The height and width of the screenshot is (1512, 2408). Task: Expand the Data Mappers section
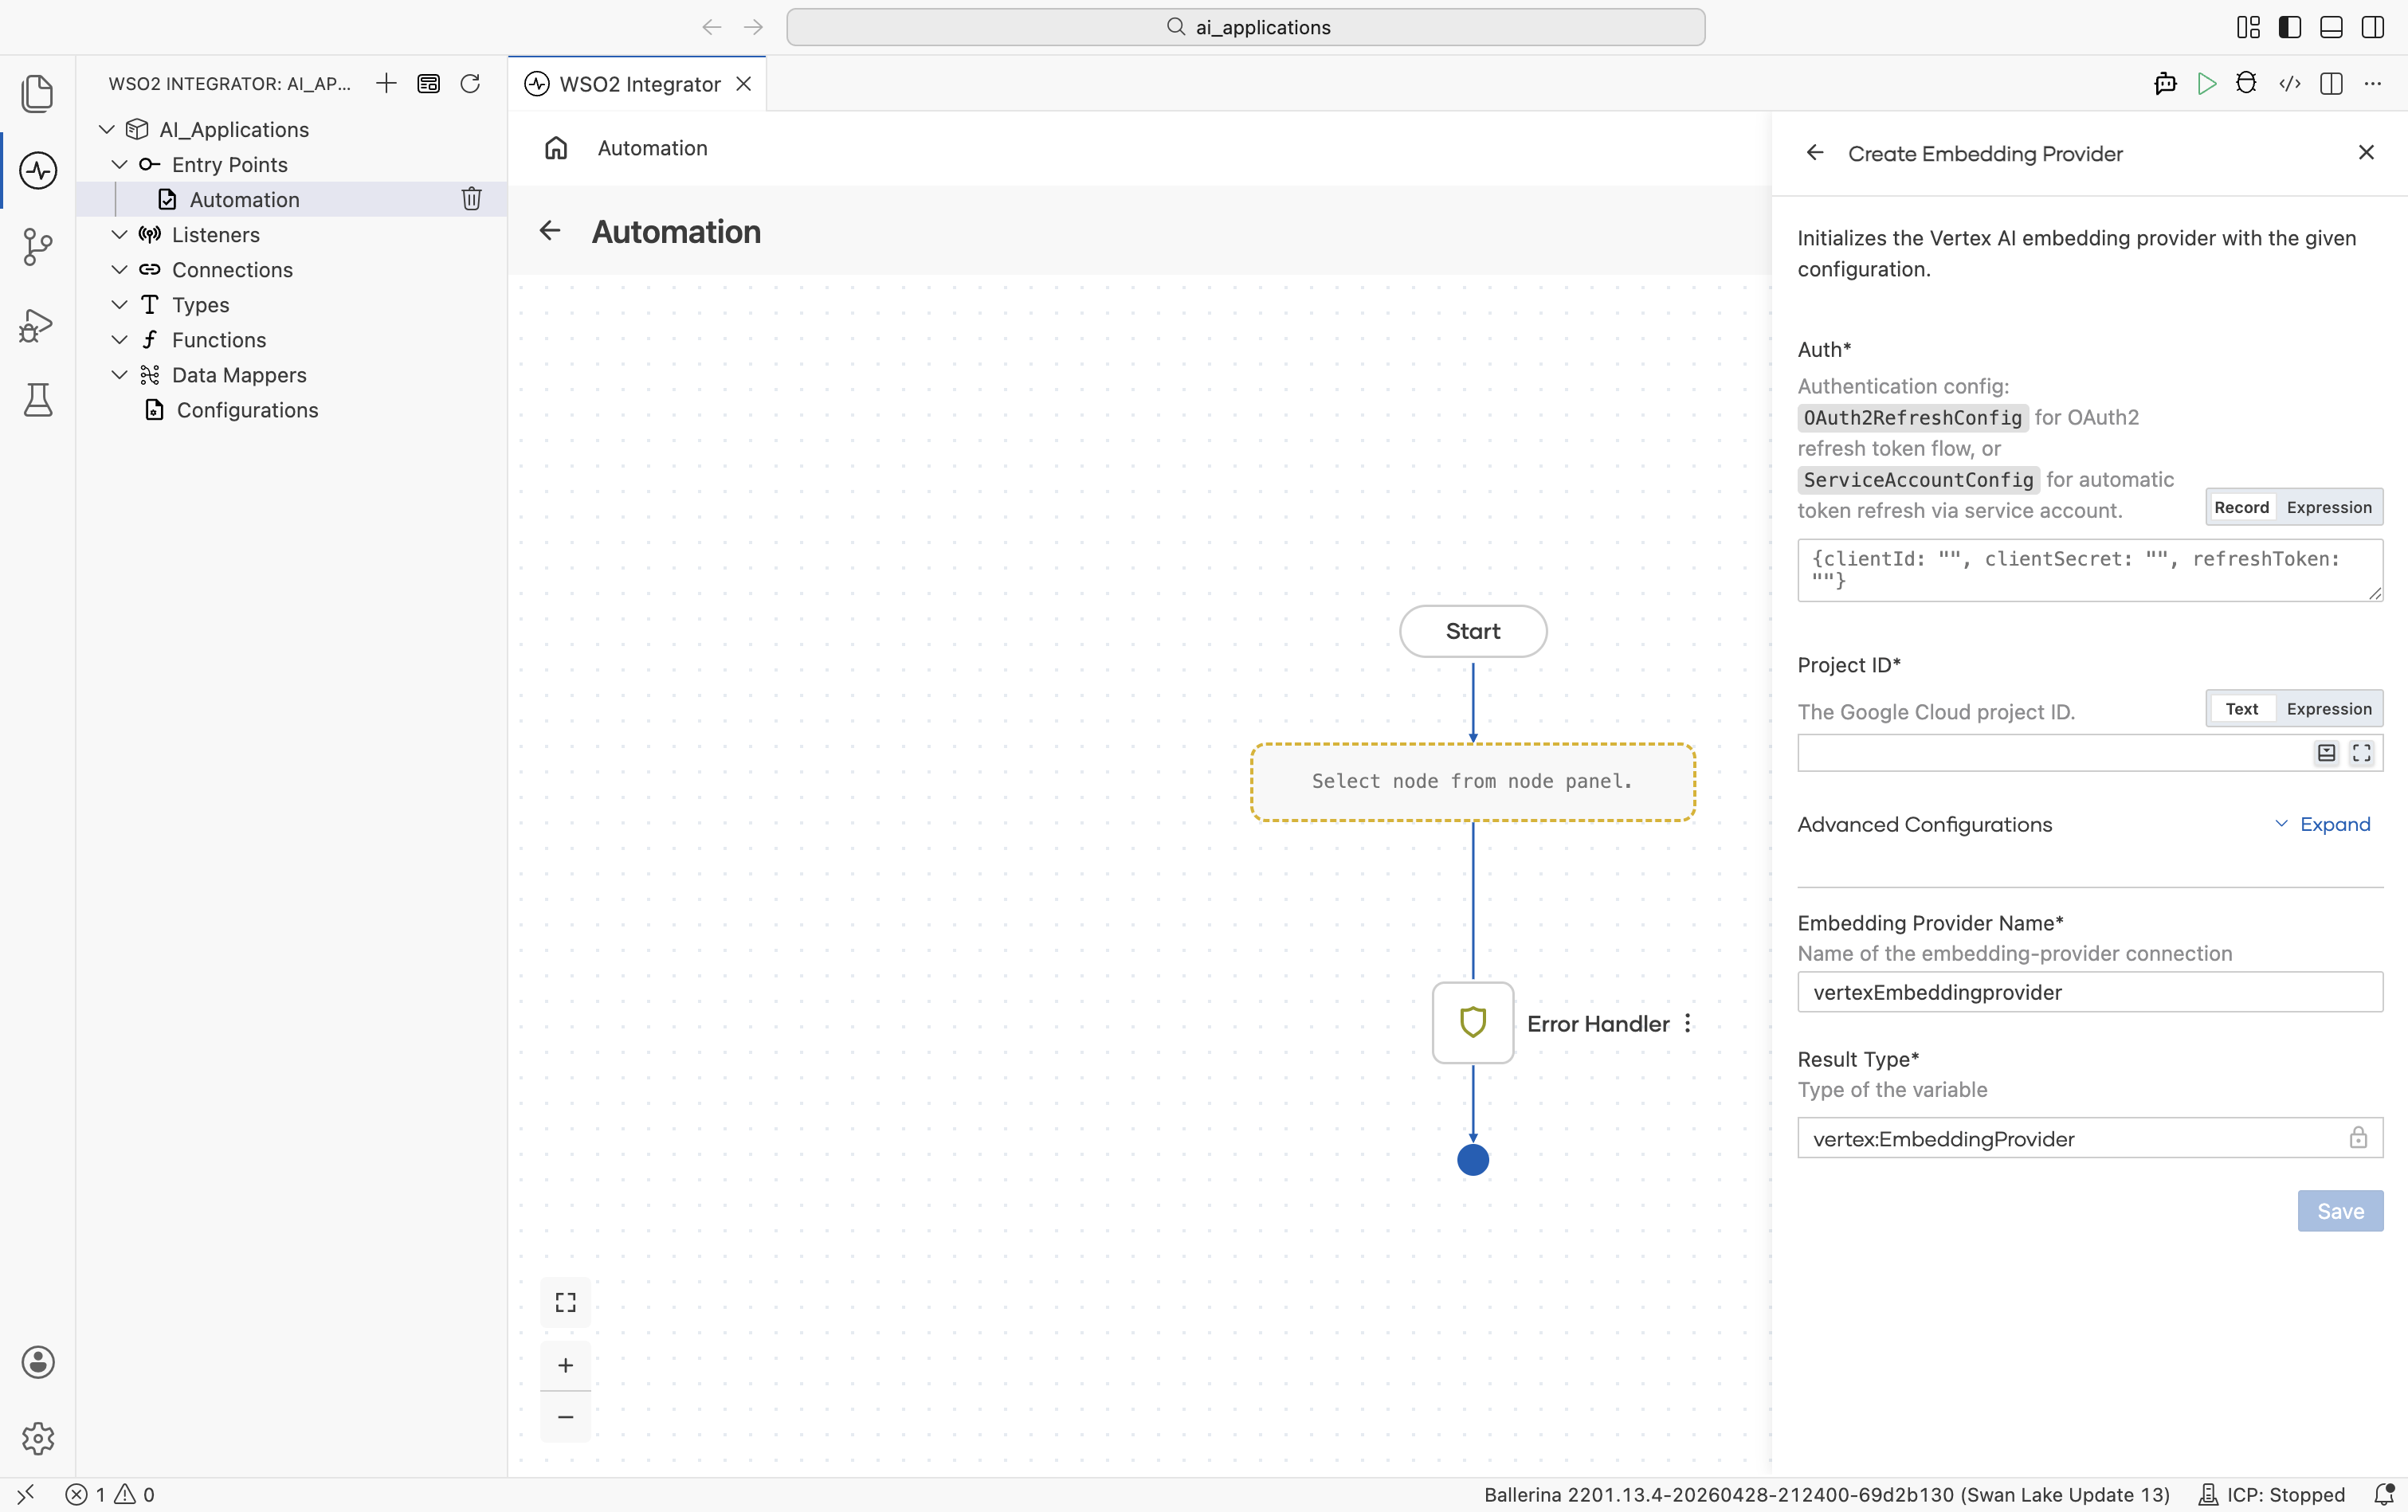[119, 374]
